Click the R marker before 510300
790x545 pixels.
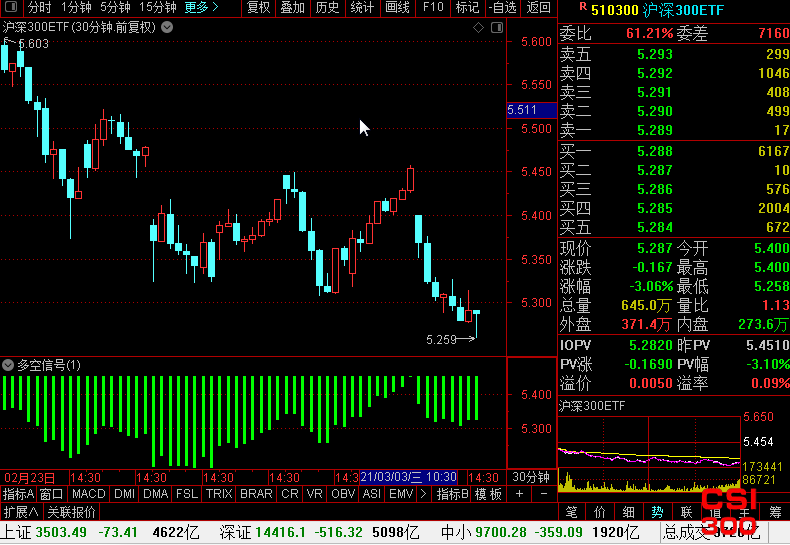tap(583, 7)
